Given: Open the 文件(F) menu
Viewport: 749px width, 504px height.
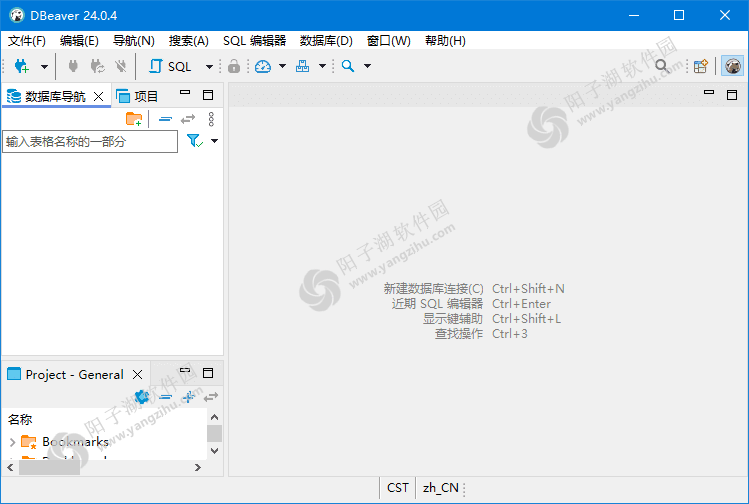Looking at the screenshot, I should click(27, 41).
